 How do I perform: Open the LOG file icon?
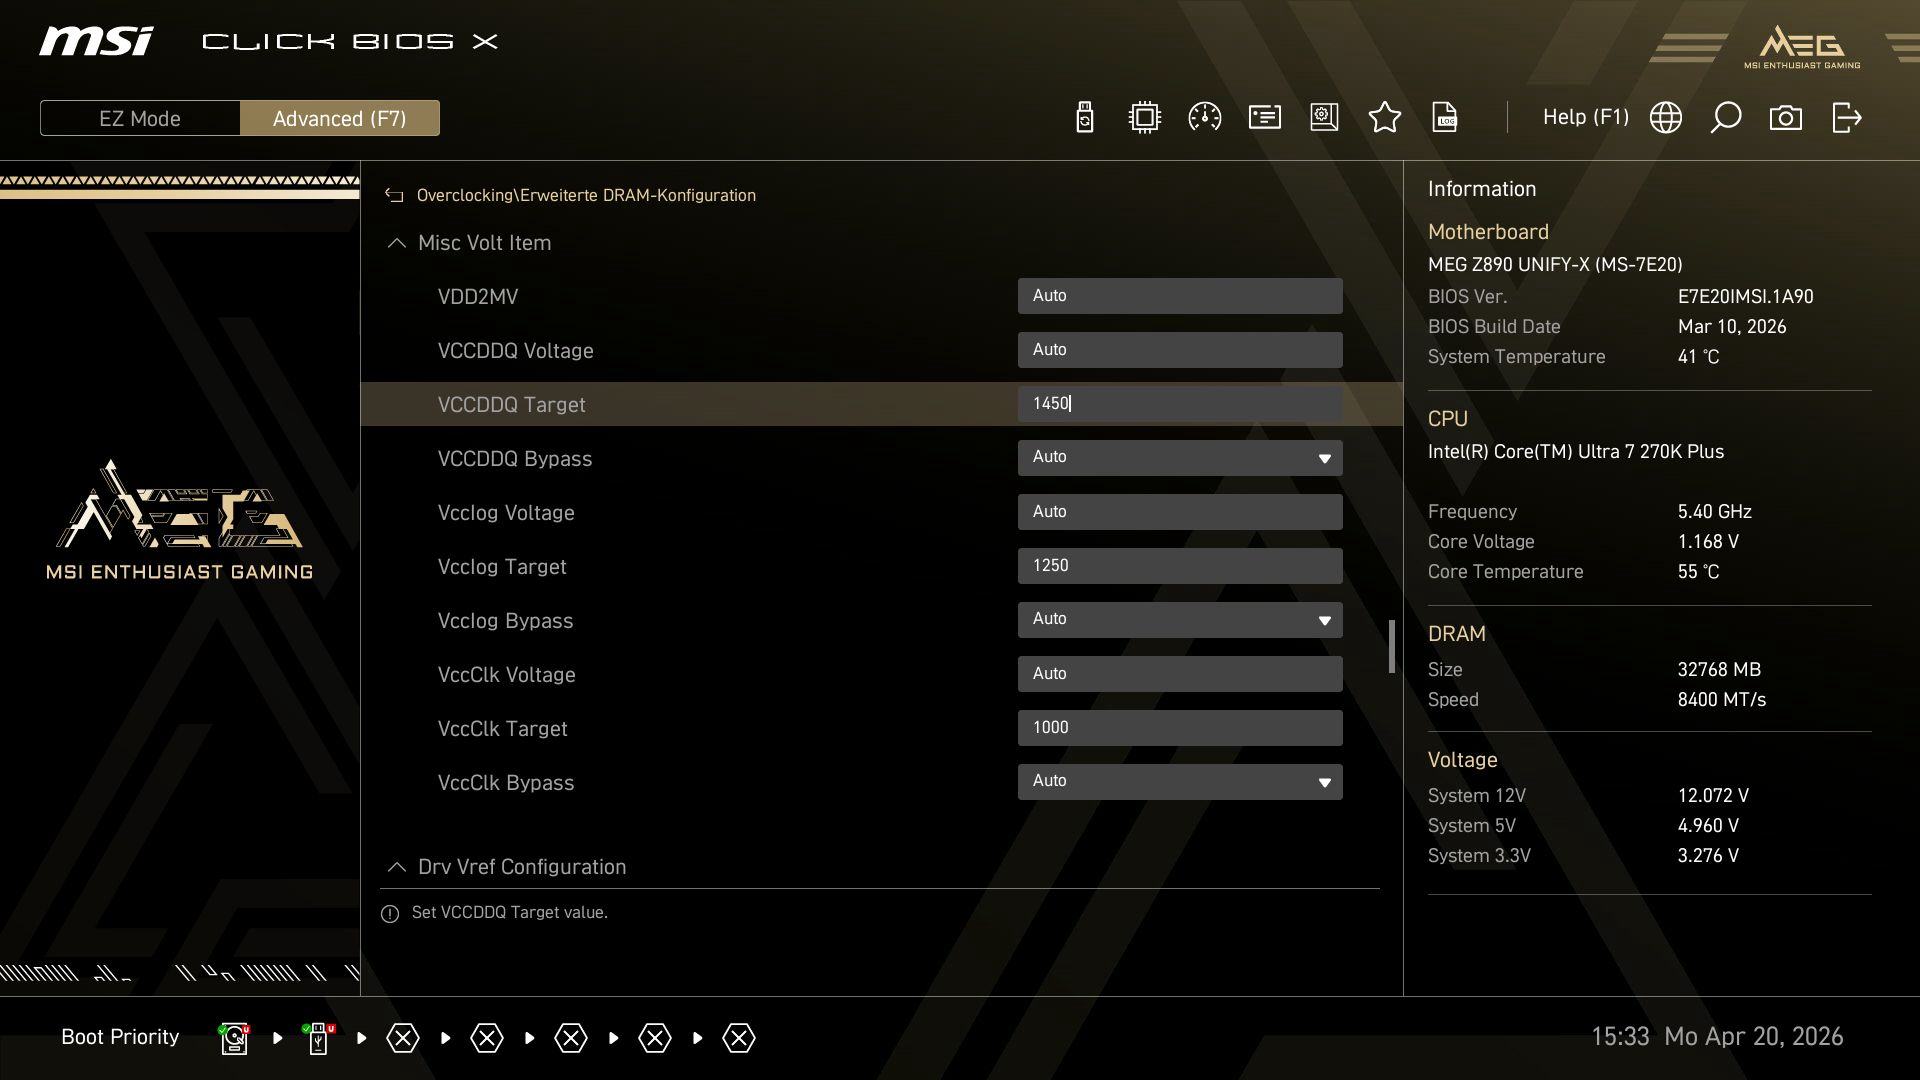(x=1444, y=118)
